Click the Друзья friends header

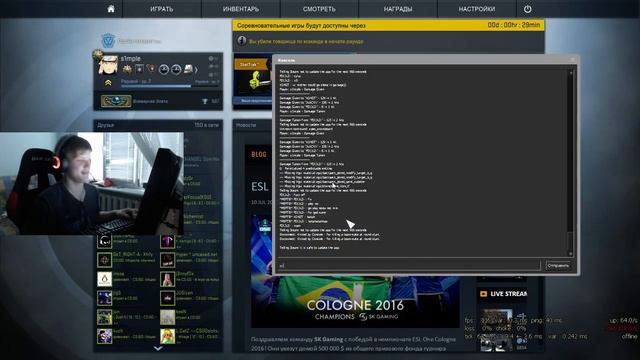tap(106, 125)
